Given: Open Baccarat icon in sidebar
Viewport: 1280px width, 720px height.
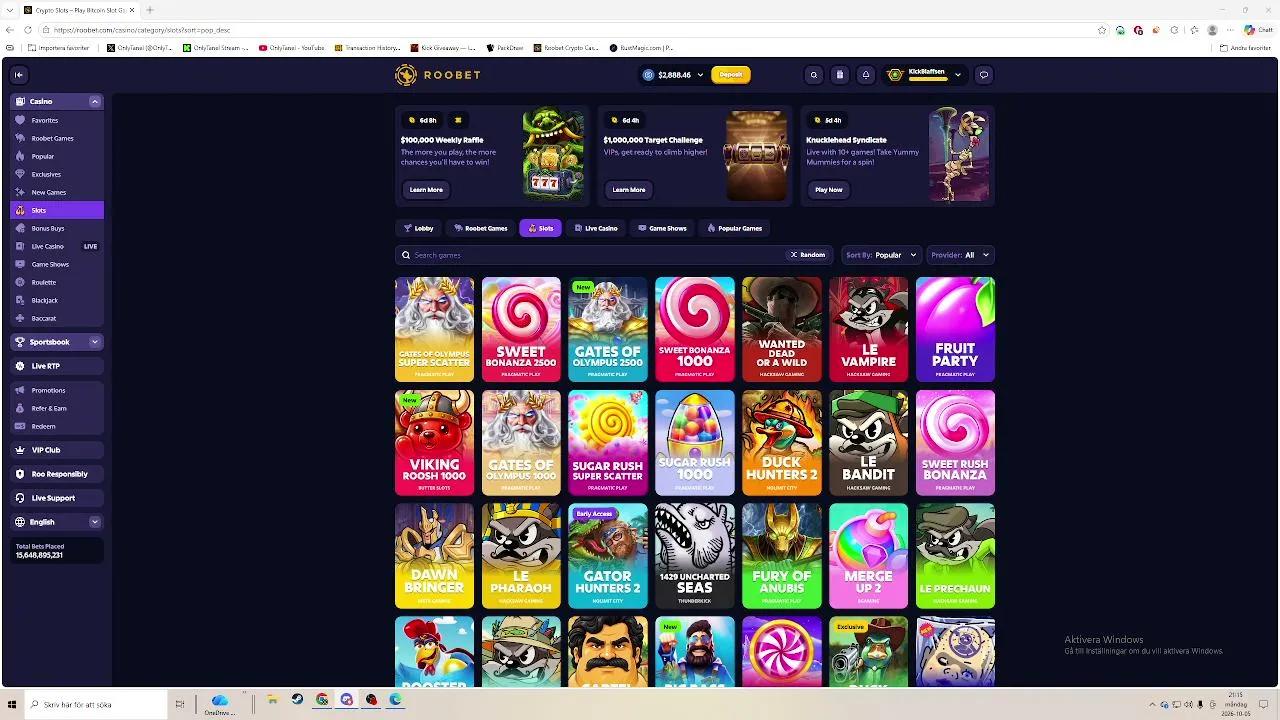Looking at the screenshot, I should click(20, 318).
